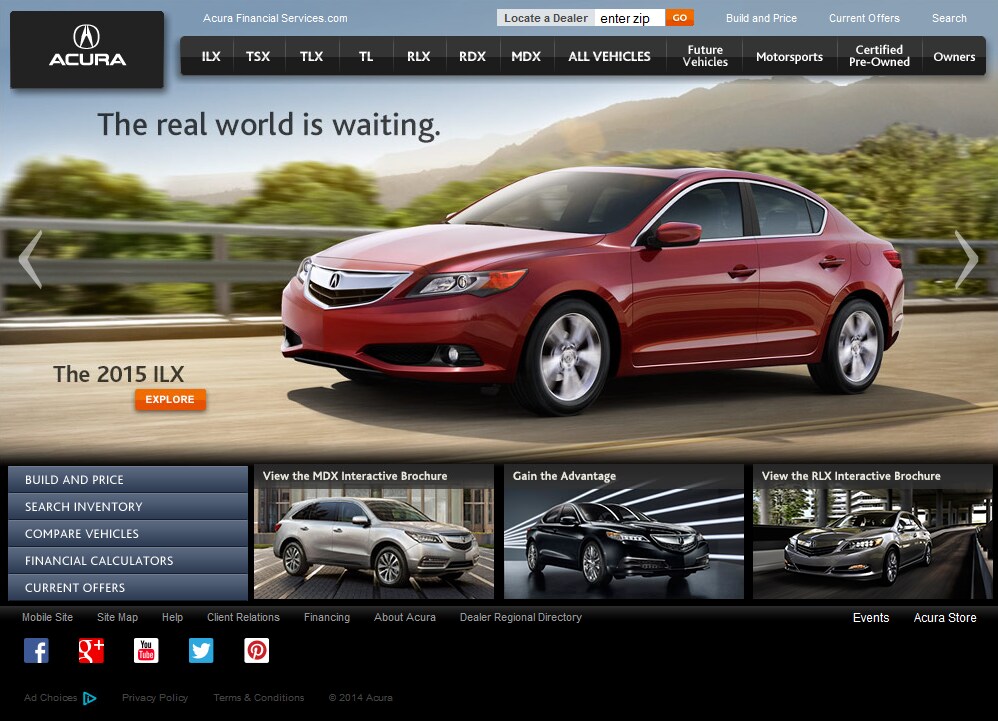This screenshot has width=998, height=721.
Task: Click the "Locate a Dealer" label
Action: coord(545,18)
